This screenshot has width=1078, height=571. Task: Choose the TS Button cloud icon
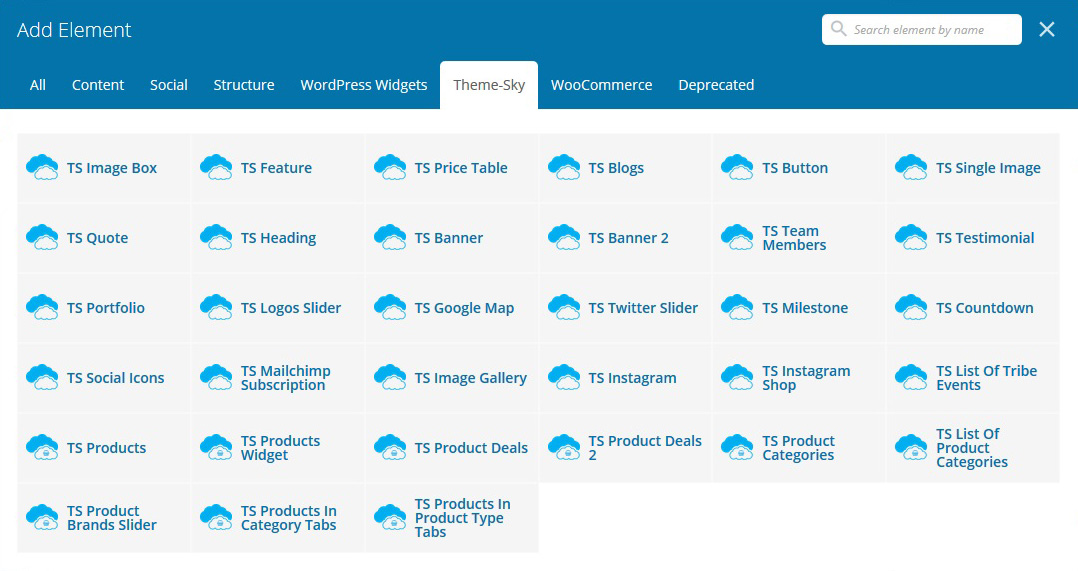coord(737,168)
